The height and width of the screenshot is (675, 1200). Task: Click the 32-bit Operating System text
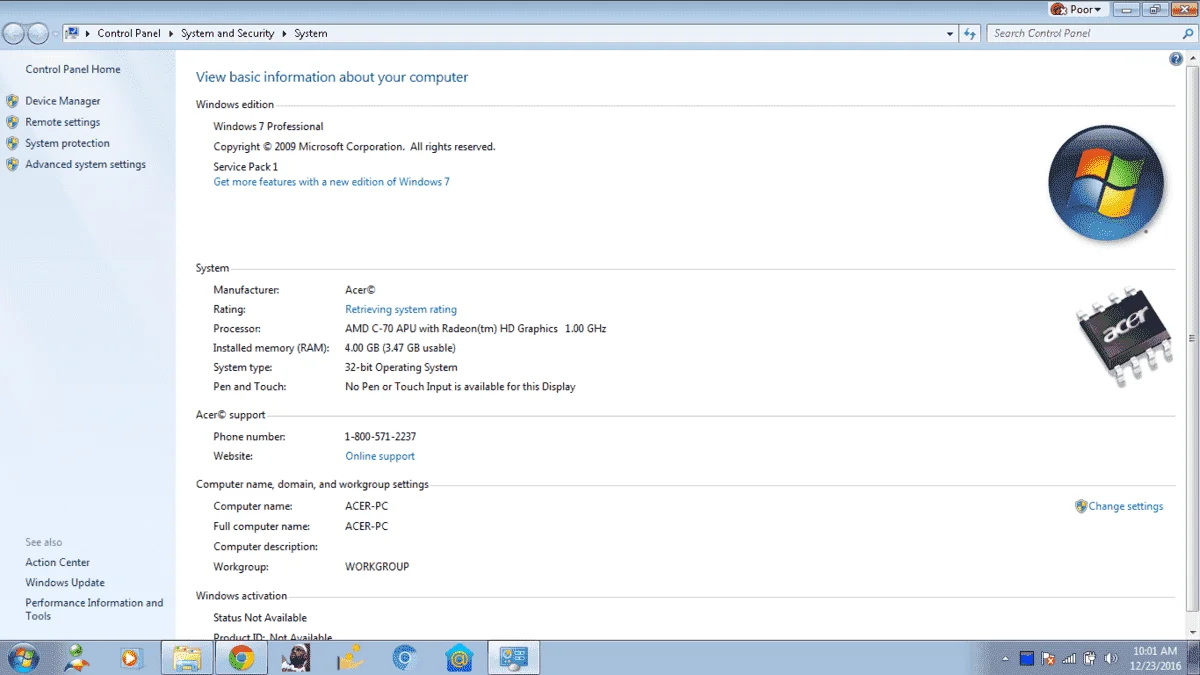click(401, 368)
